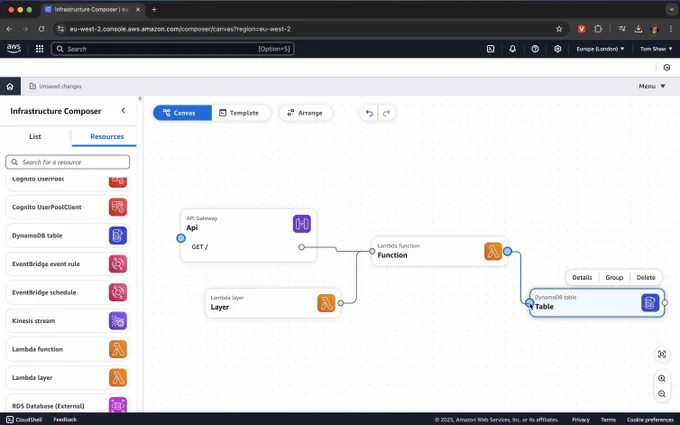Open the notifications bell

coord(513,49)
